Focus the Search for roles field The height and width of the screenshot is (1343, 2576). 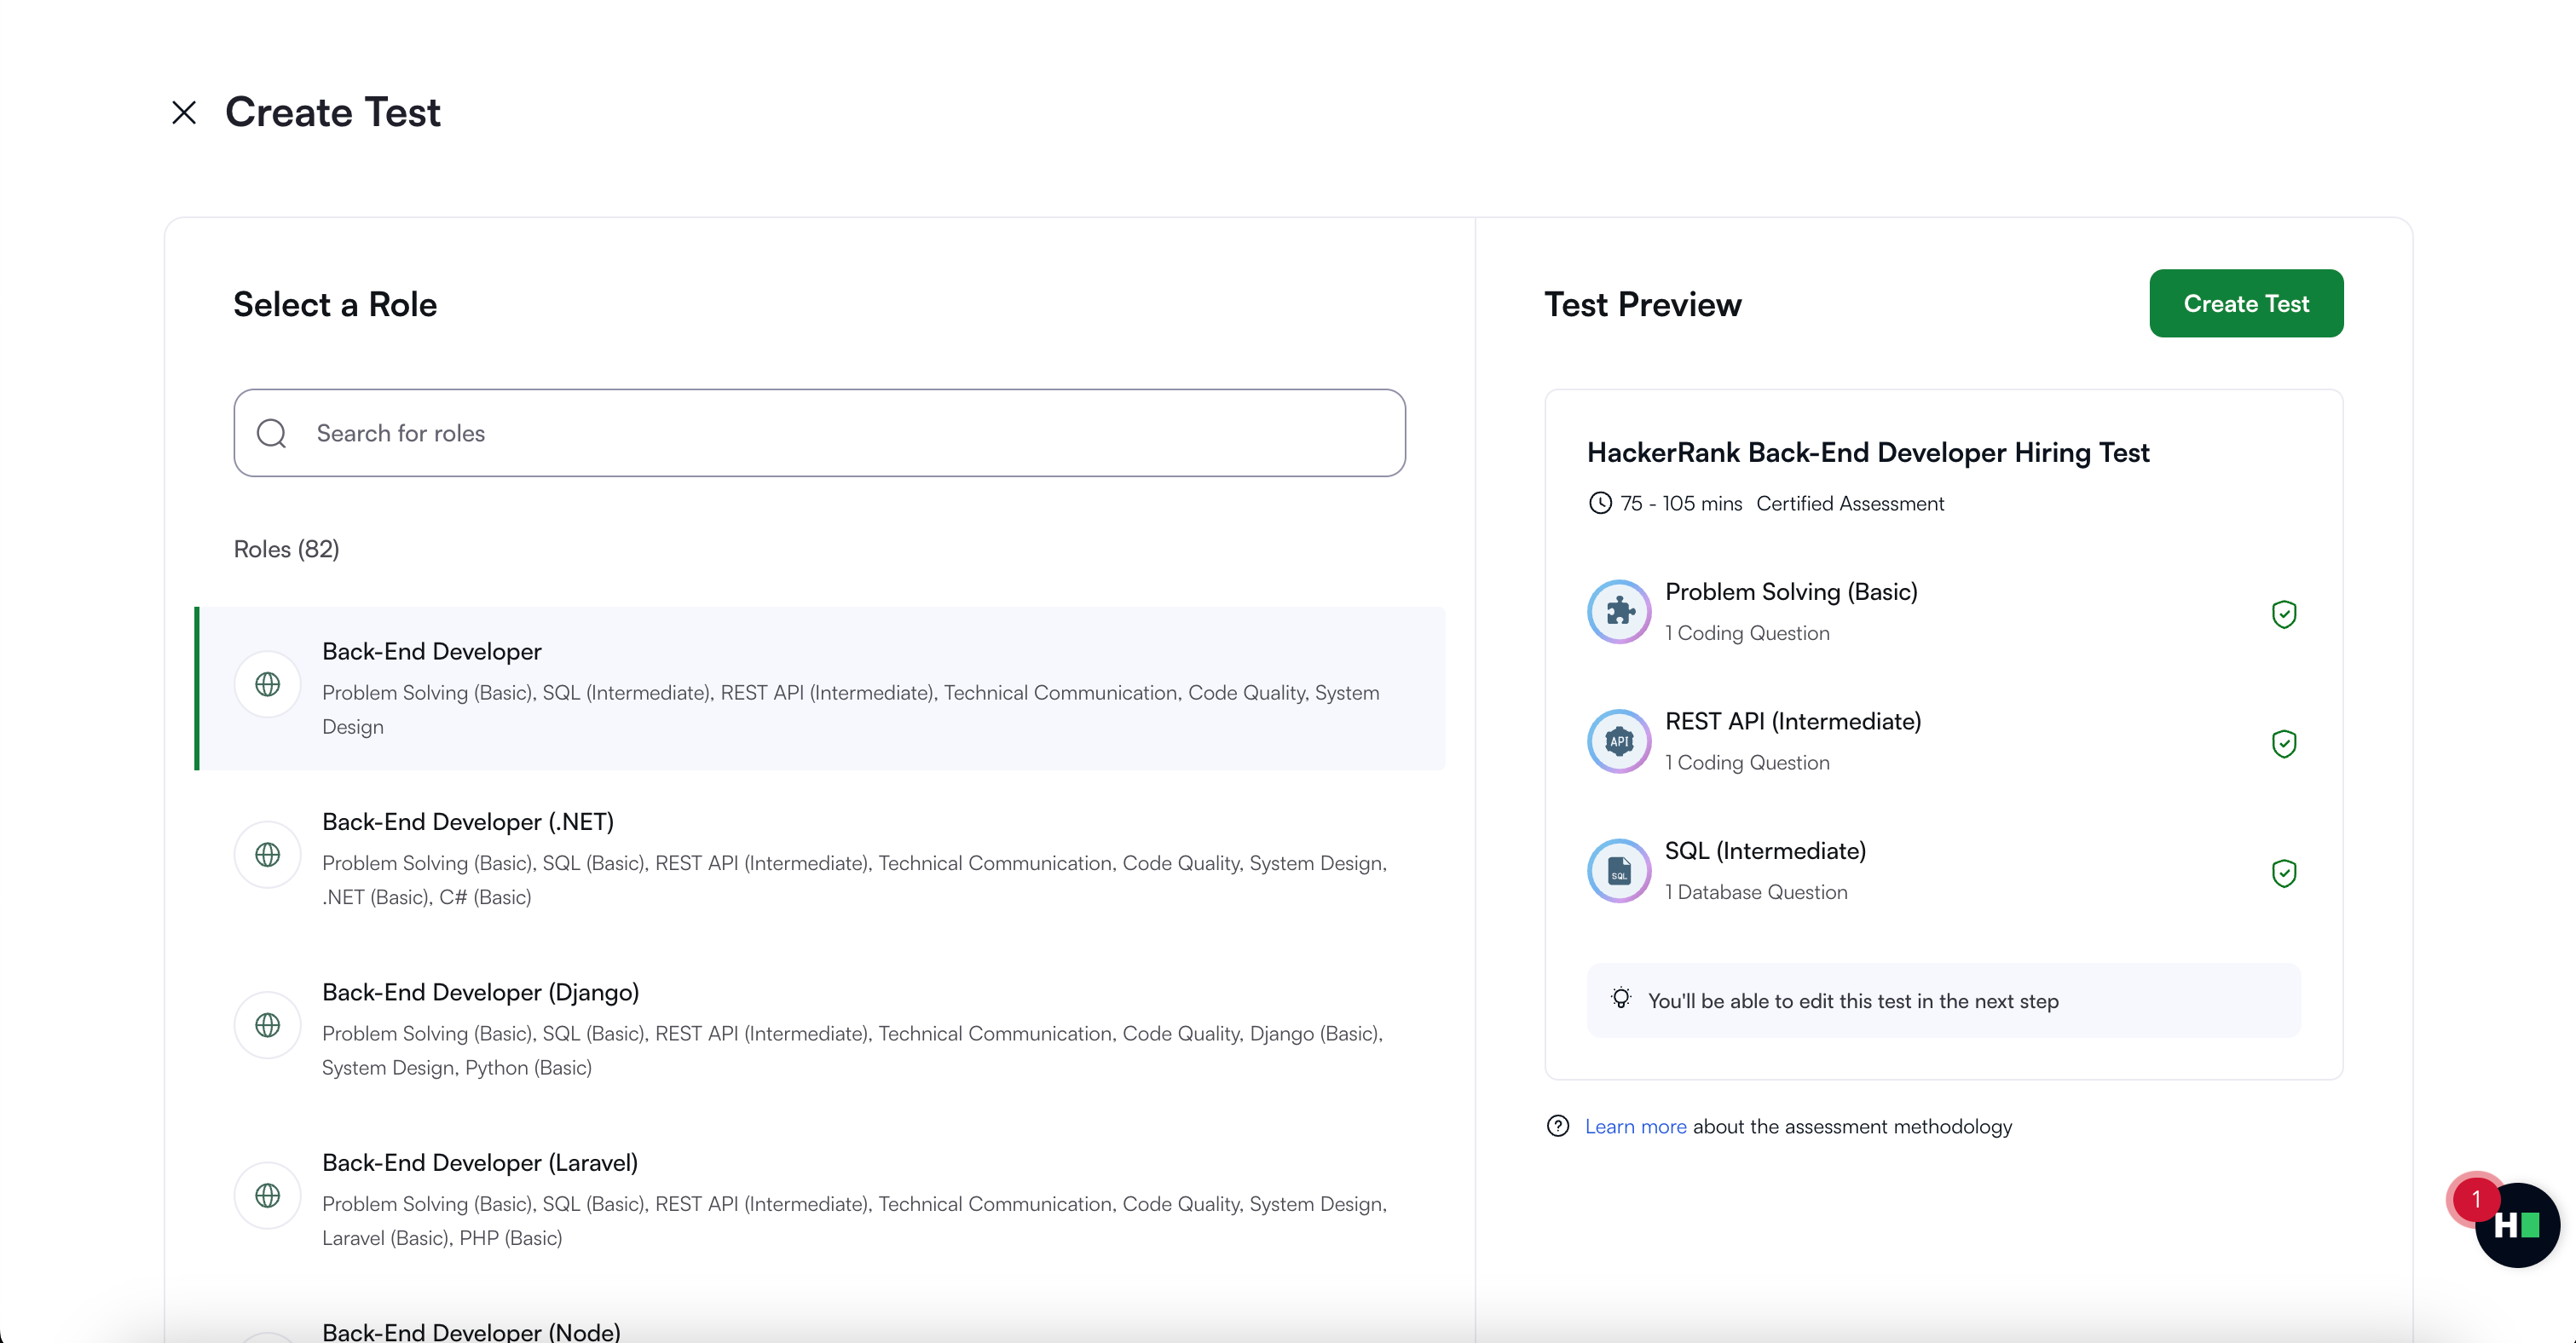point(840,433)
